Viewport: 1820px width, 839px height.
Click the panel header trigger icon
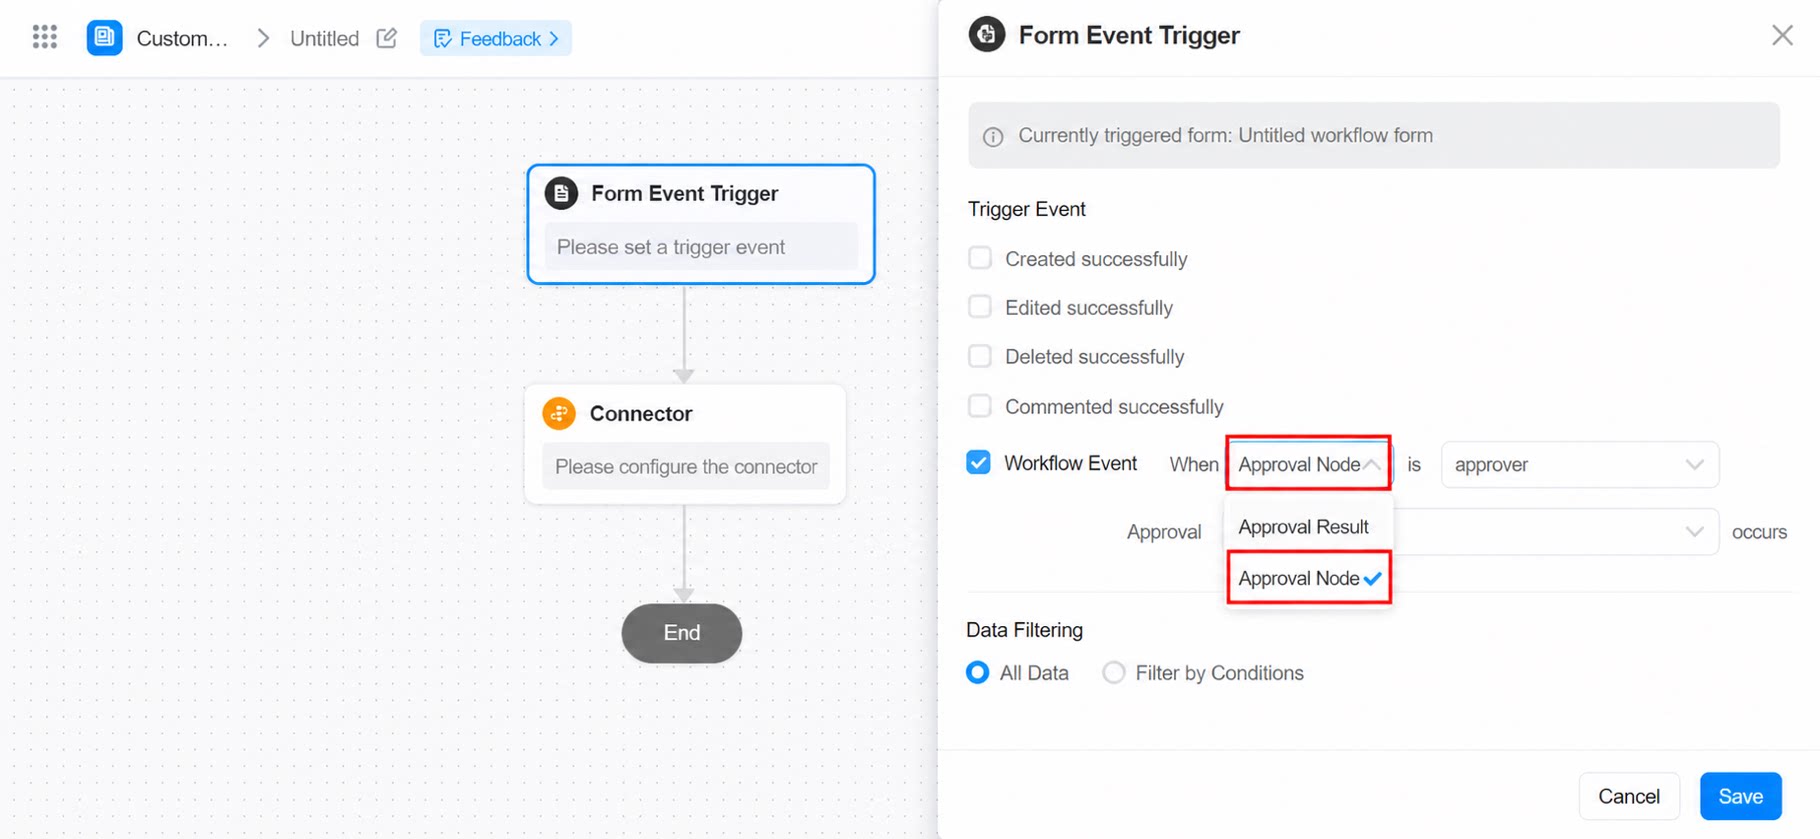[x=986, y=35]
